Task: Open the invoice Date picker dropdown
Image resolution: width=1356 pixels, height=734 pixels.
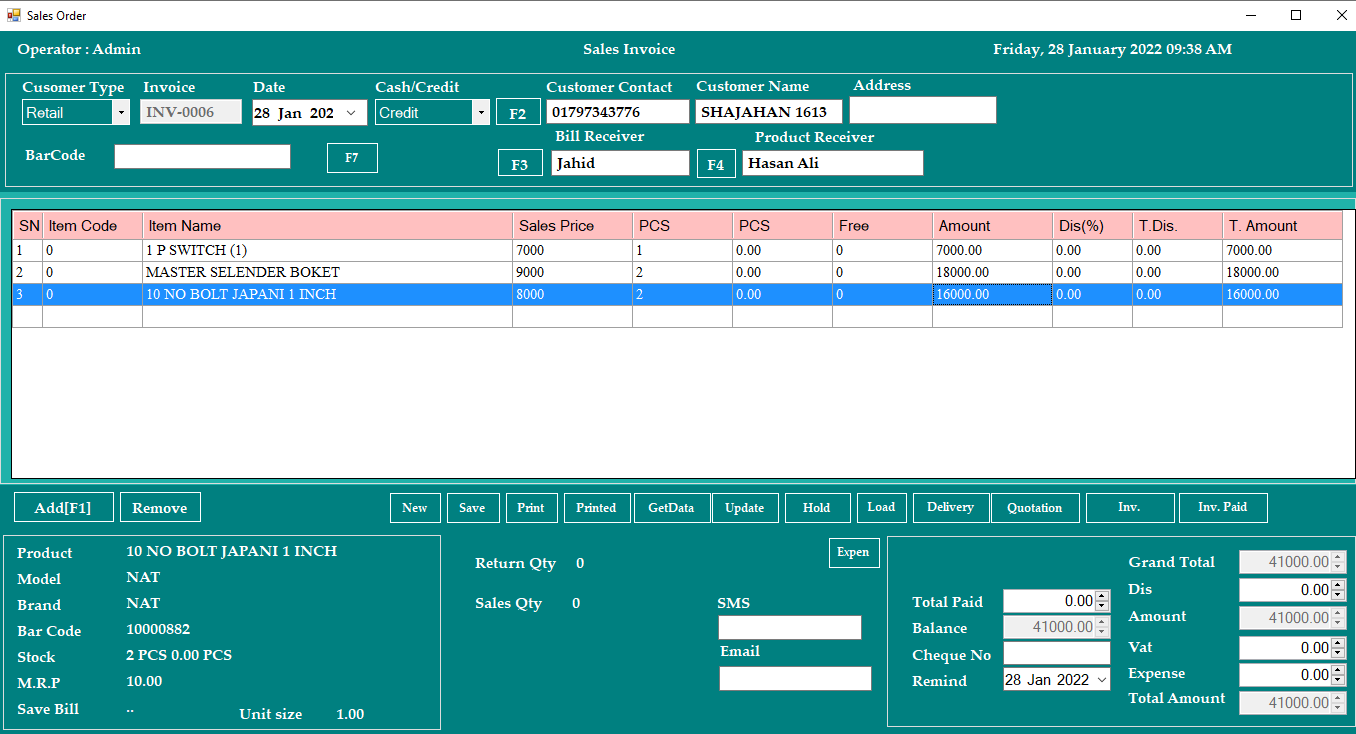Action: click(351, 113)
